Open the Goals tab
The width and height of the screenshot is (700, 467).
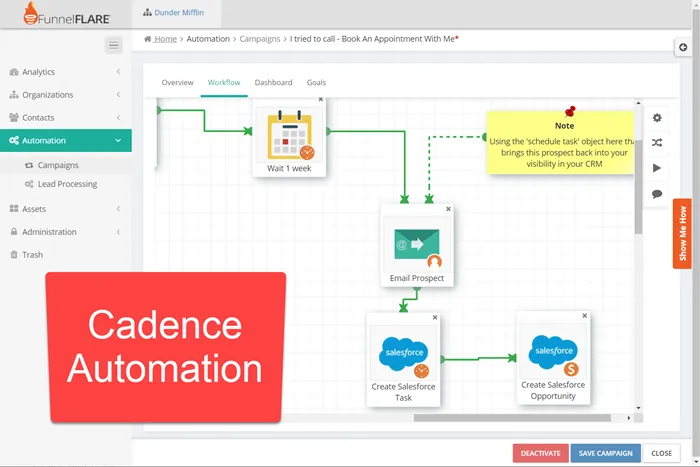pos(316,82)
